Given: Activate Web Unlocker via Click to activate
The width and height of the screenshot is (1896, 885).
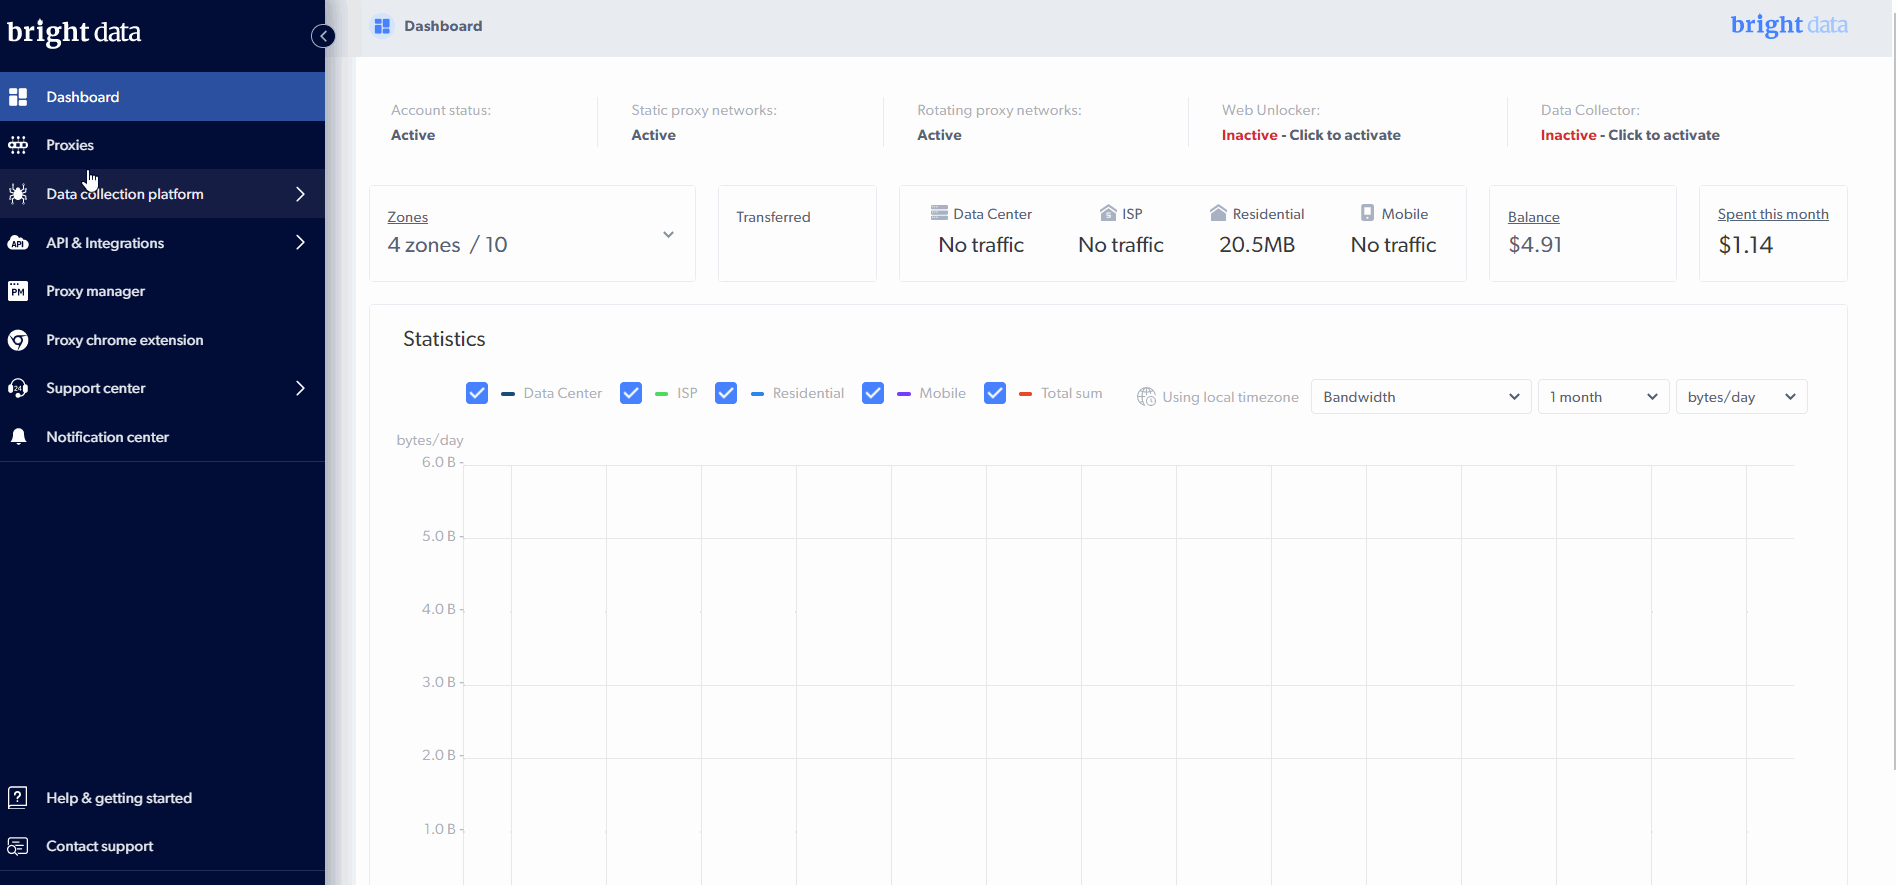Looking at the screenshot, I should pos(1345,135).
